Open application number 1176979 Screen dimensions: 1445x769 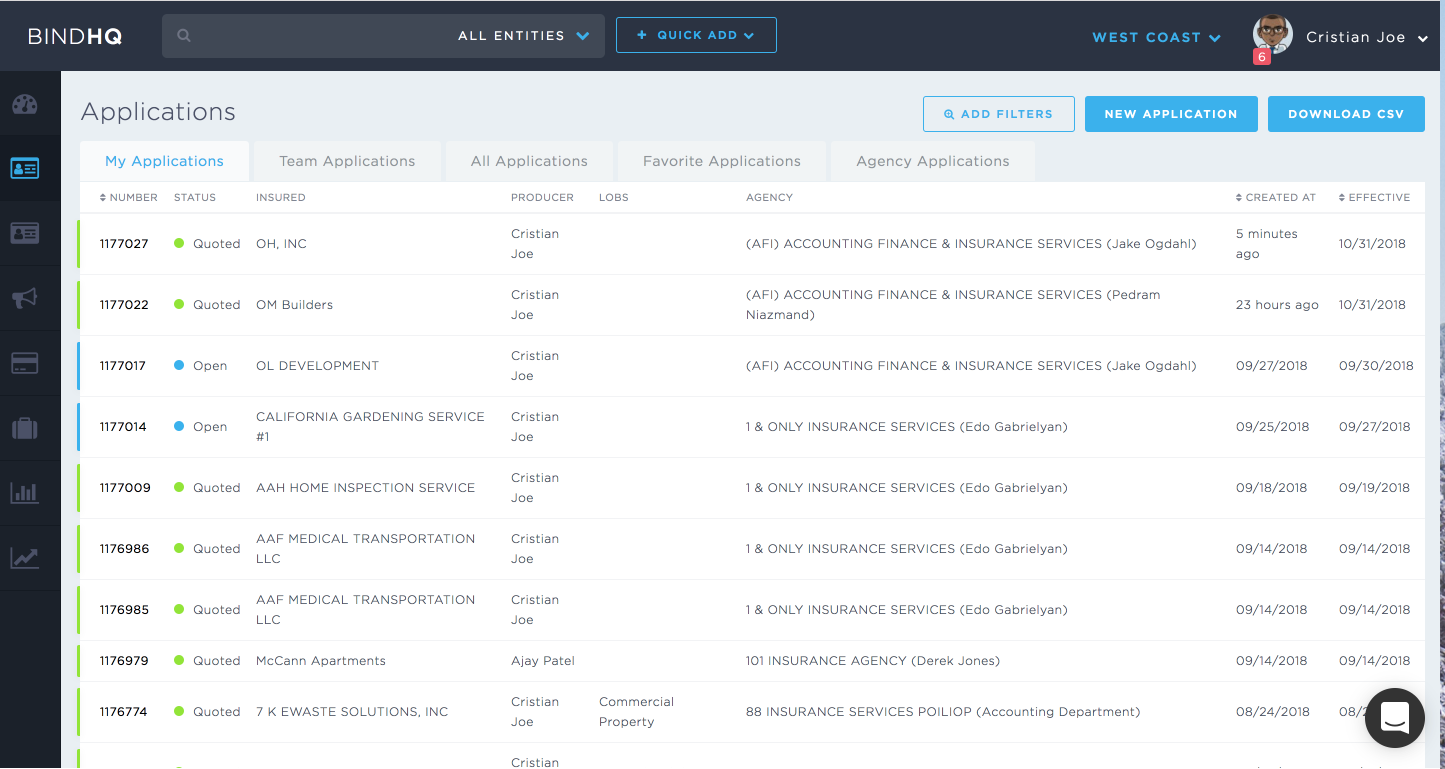pyautogui.click(x=124, y=661)
